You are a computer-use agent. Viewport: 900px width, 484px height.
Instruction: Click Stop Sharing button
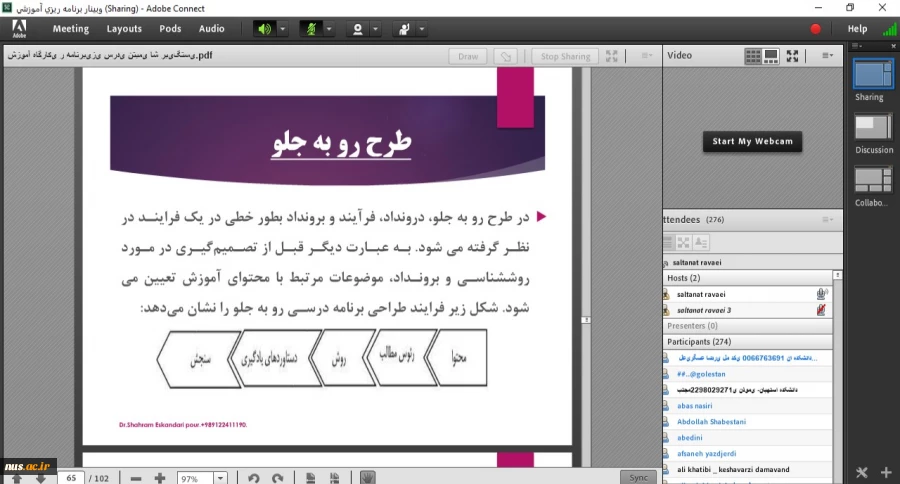565,56
